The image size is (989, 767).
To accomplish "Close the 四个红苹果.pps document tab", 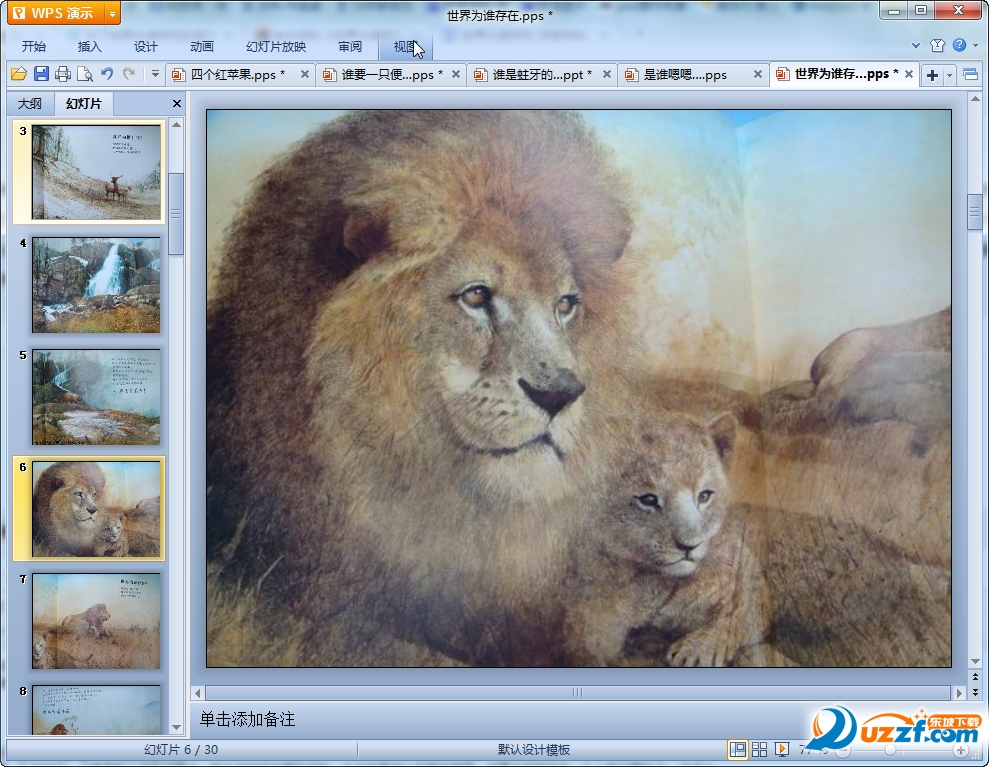I will (305, 74).
